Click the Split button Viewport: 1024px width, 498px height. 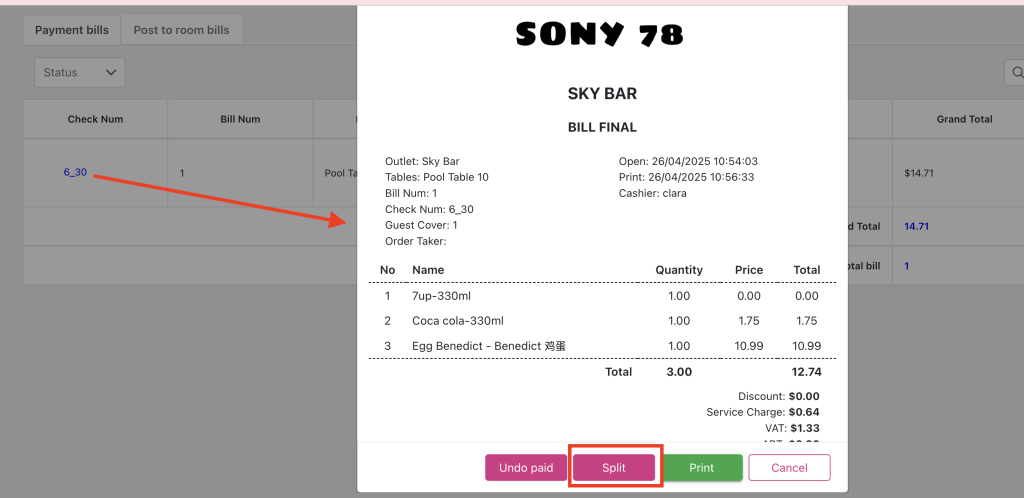[614, 468]
